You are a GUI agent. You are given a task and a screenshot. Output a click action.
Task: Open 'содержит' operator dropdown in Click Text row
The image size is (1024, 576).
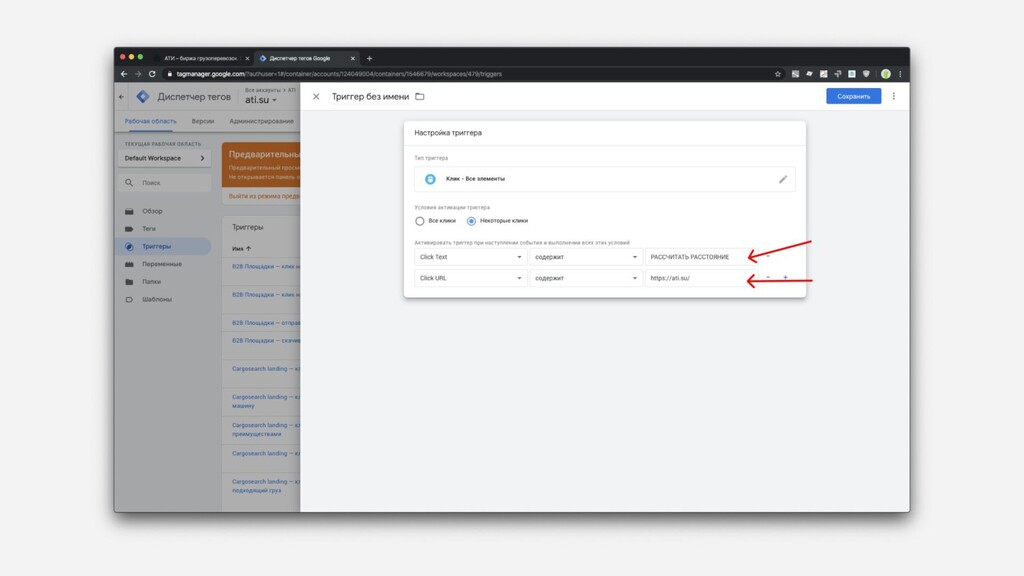(586, 257)
